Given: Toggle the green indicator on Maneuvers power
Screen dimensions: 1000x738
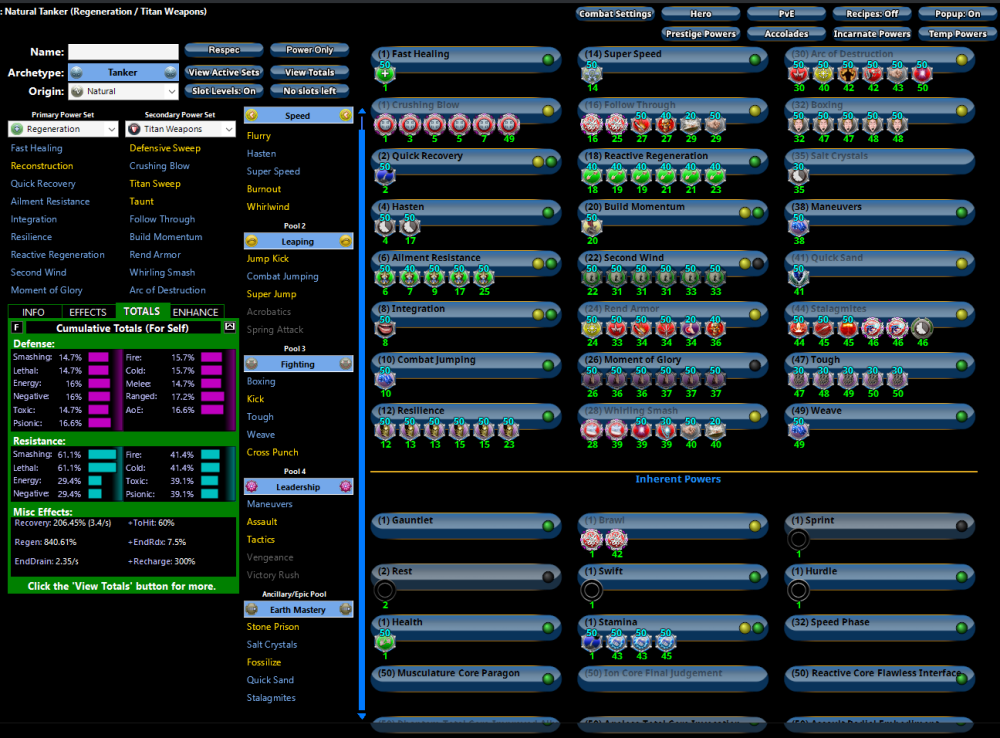Looking at the screenshot, I should (960, 213).
